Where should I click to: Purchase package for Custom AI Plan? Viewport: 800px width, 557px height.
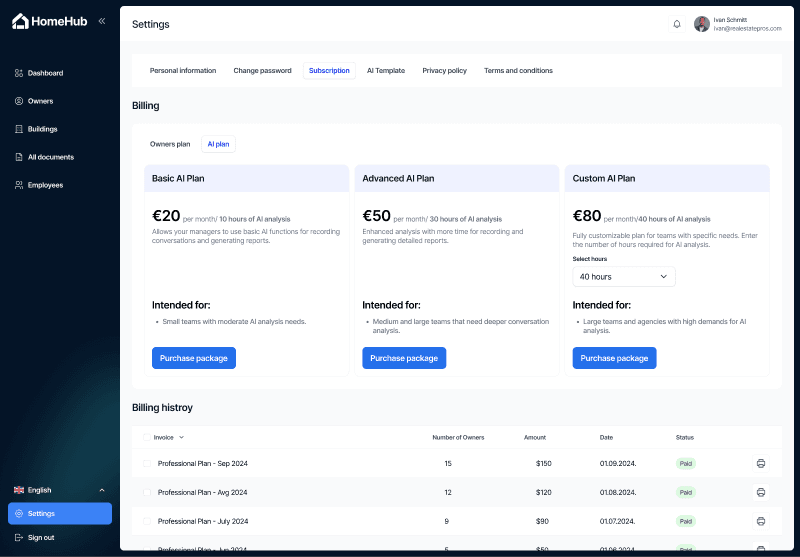614,358
